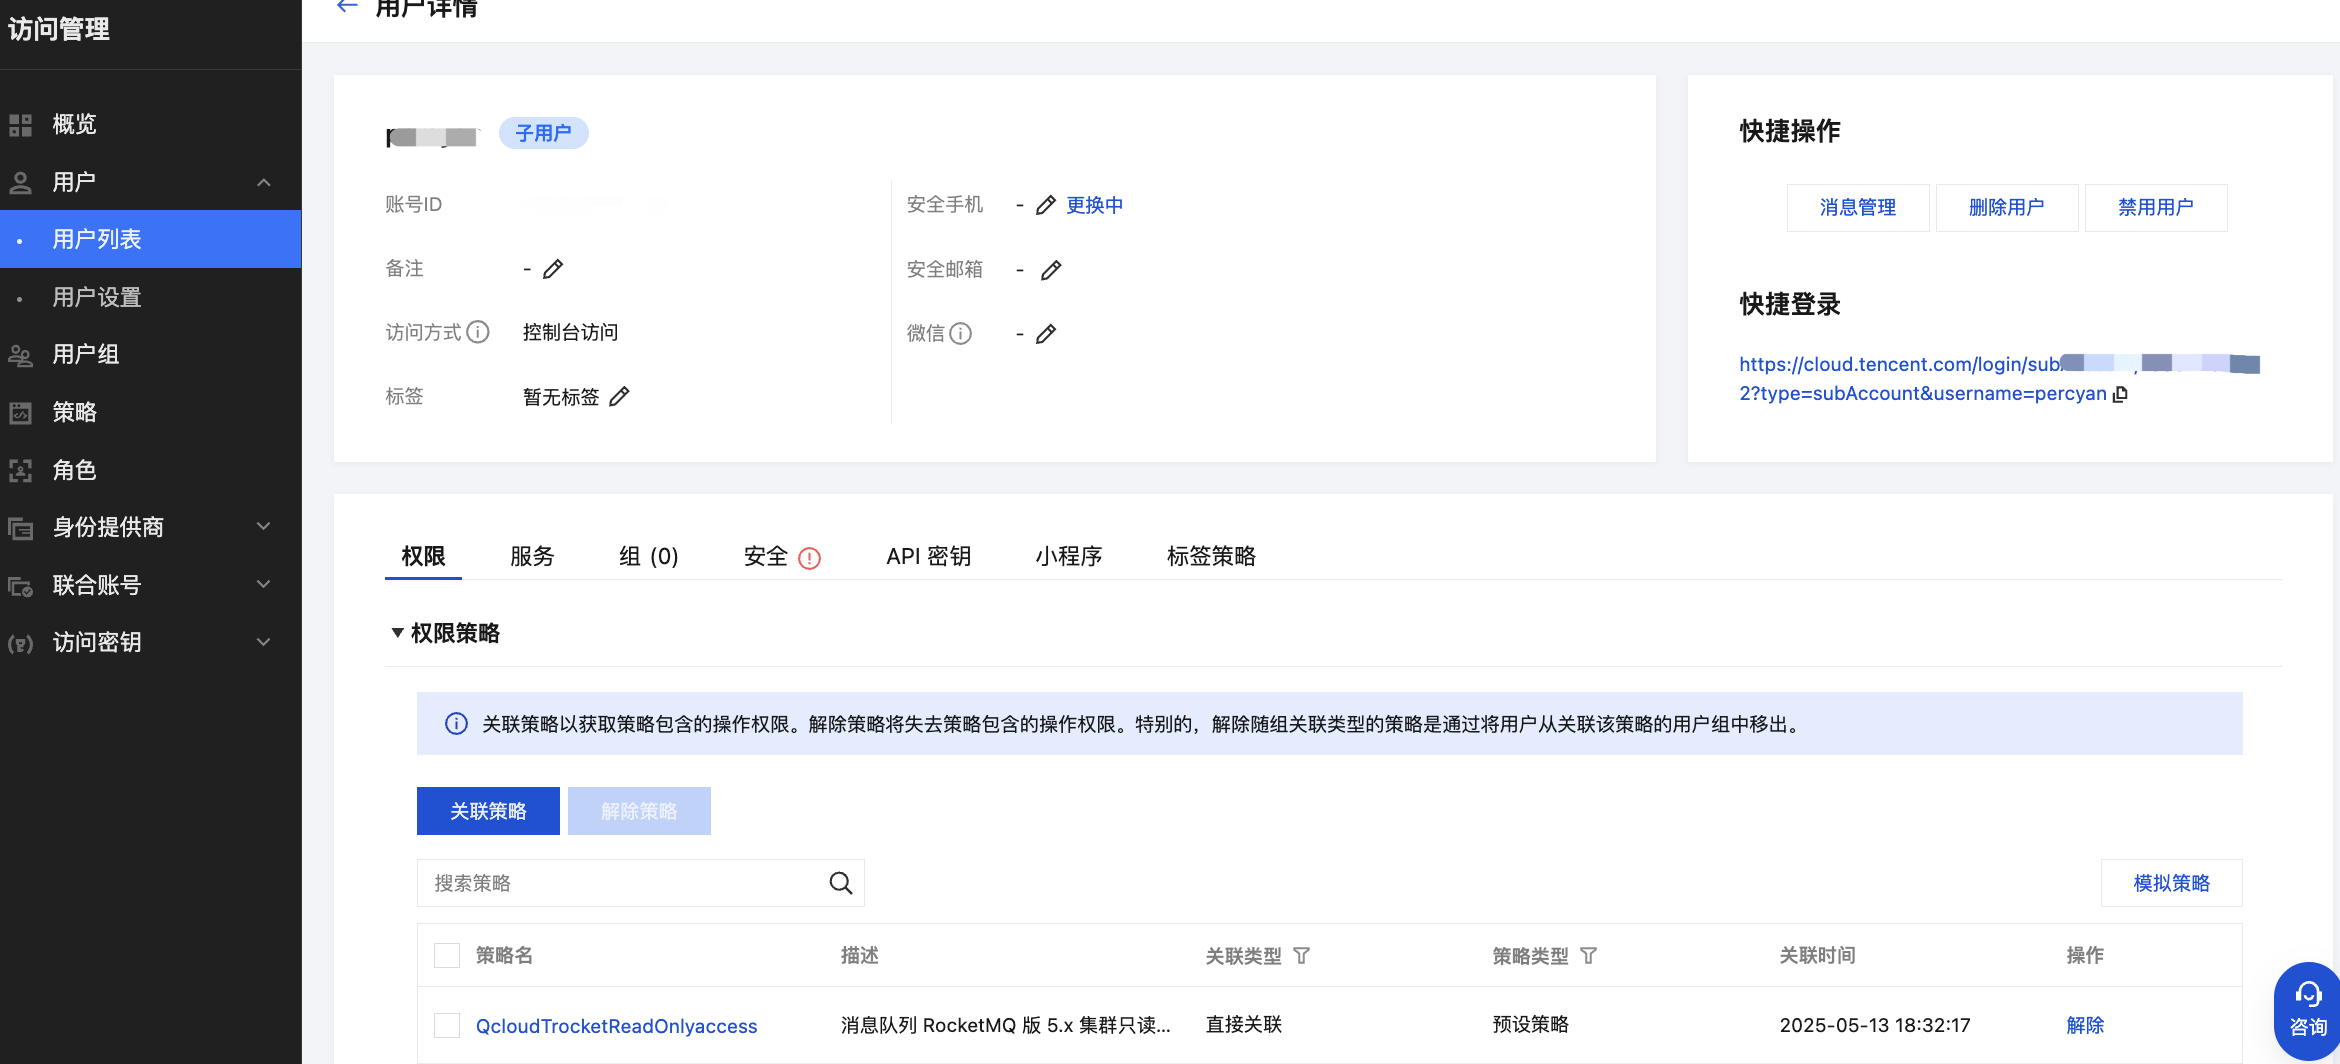Click the 2025-05-13 18:32:17 association time
Image resolution: width=2340 pixels, height=1064 pixels.
pyautogui.click(x=1875, y=1025)
